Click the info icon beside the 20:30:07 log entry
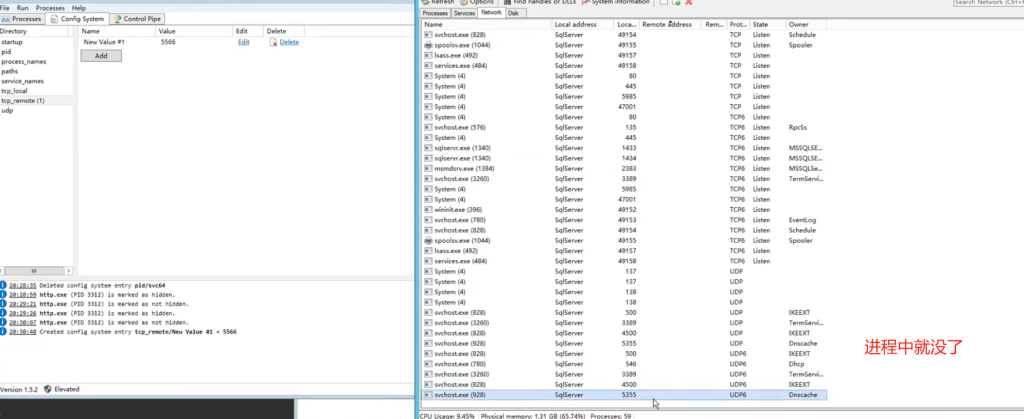Image resolution: width=1024 pixels, height=419 pixels. tap(3, 322)
